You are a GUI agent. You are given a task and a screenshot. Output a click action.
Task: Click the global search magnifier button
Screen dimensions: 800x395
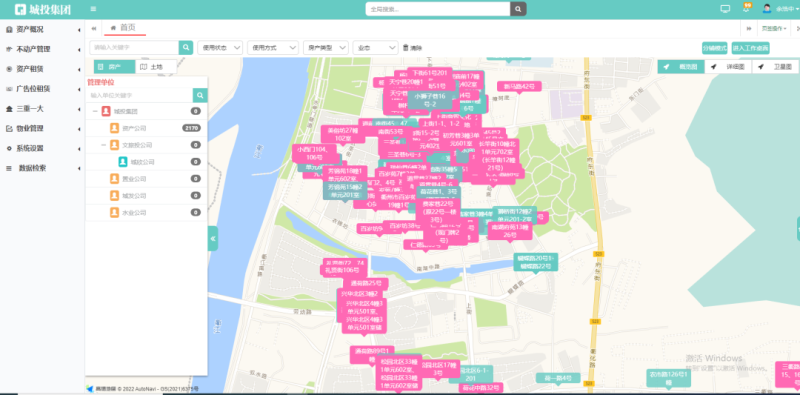(x=518, y=9)
